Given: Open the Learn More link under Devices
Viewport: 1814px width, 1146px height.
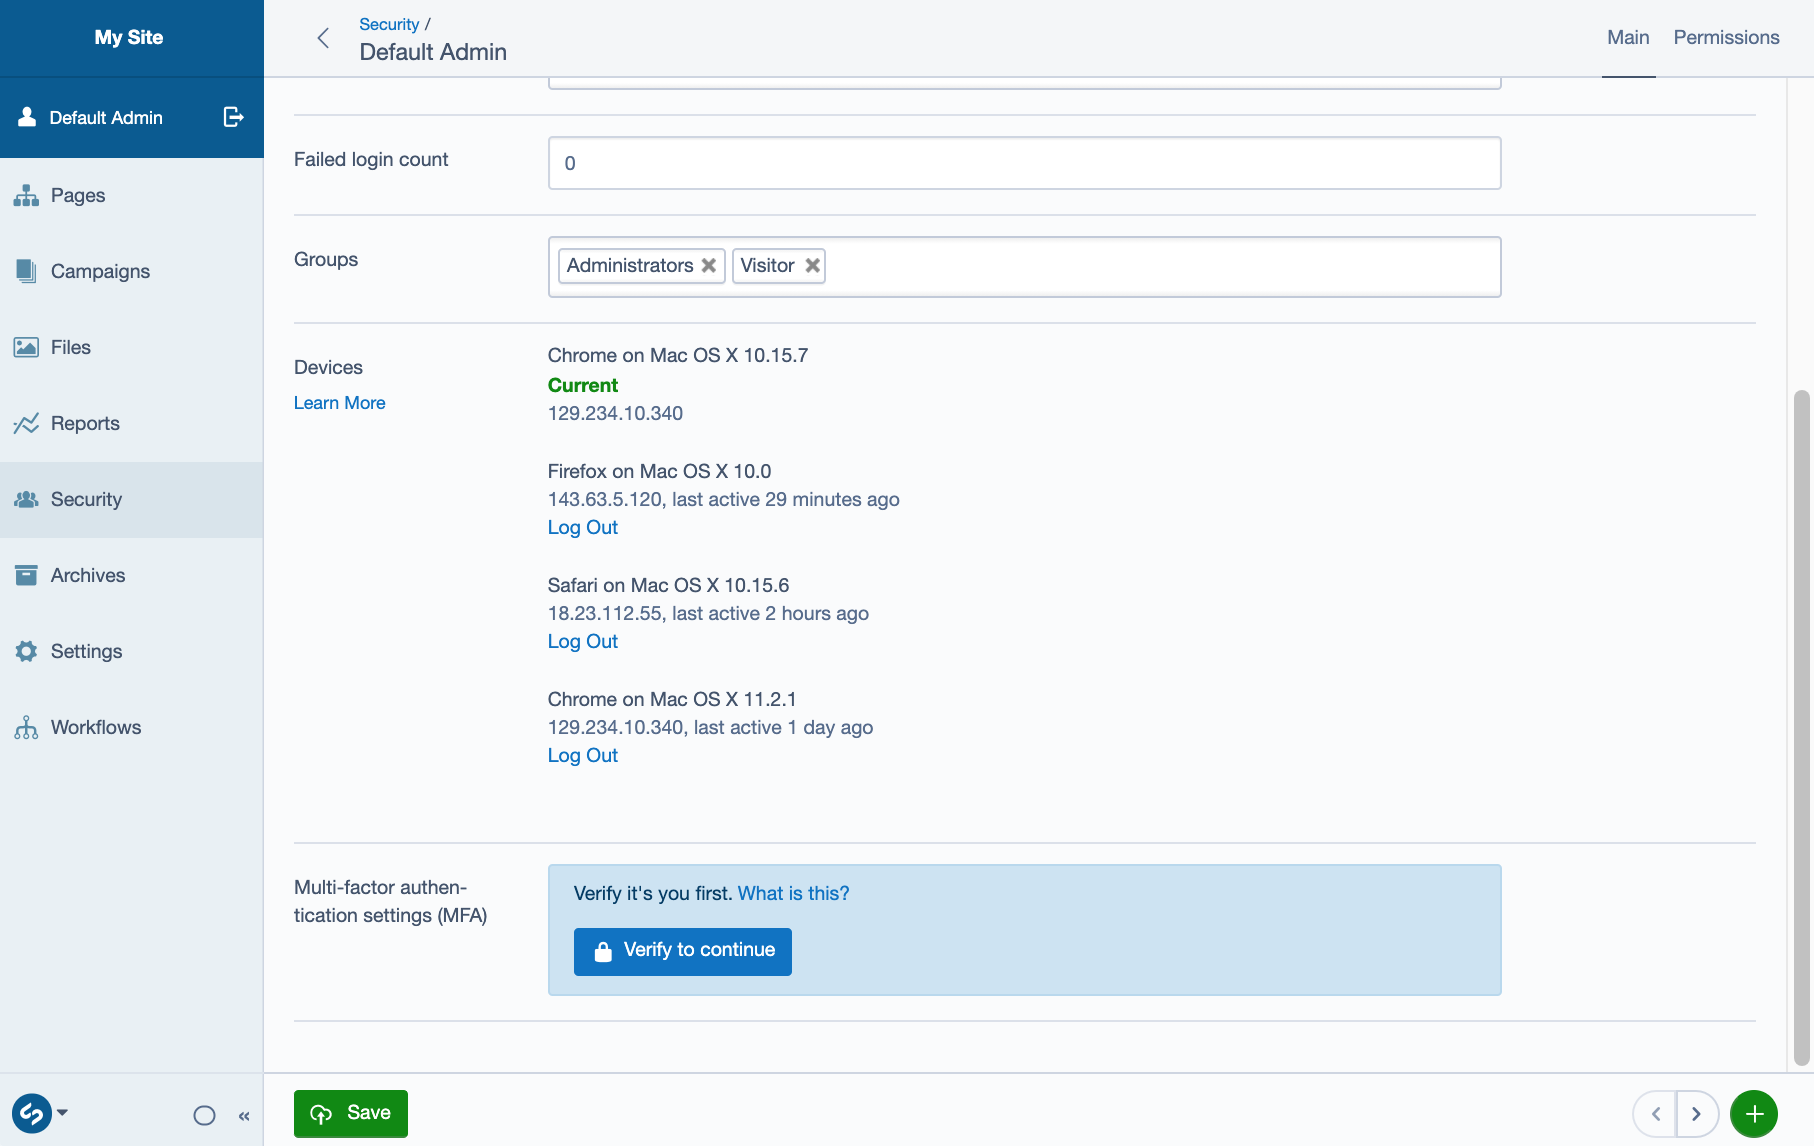Looking at the screenshot, I should 339,402.
